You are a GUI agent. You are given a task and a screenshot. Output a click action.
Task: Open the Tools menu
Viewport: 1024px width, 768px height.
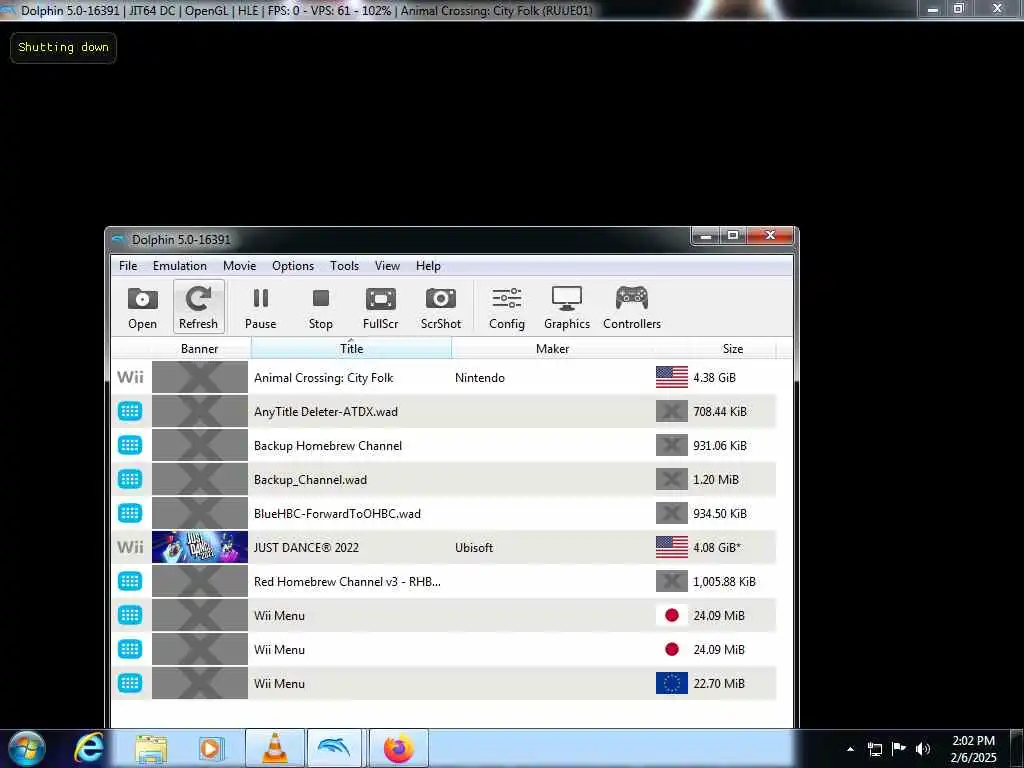pyautogui.click(x=344, y=266)
